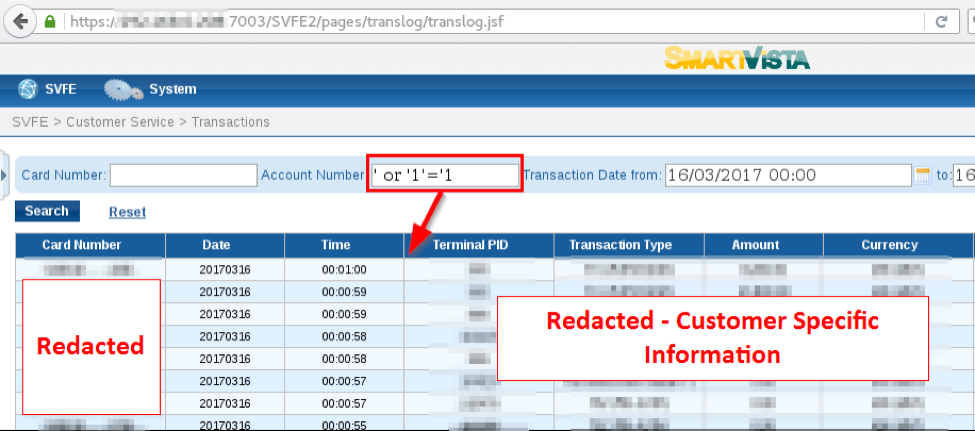Click the SVFE globe icon
Image resolution: width=975 pixels, height=431 pixels.
tap(27, 90)
